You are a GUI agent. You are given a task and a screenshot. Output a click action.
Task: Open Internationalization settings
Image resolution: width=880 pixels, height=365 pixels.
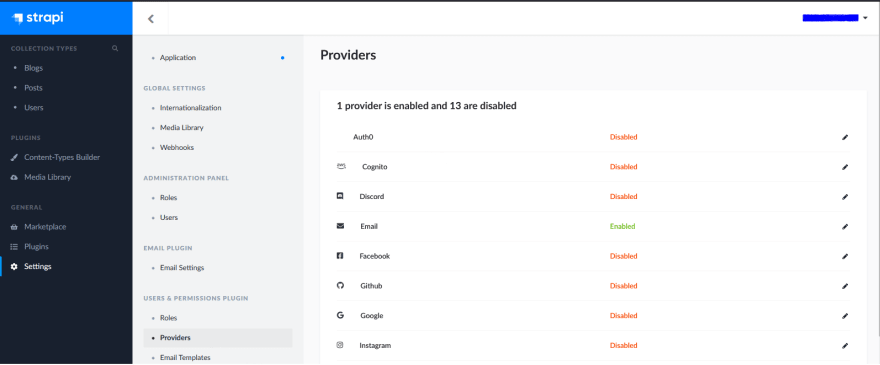point(191,107)
